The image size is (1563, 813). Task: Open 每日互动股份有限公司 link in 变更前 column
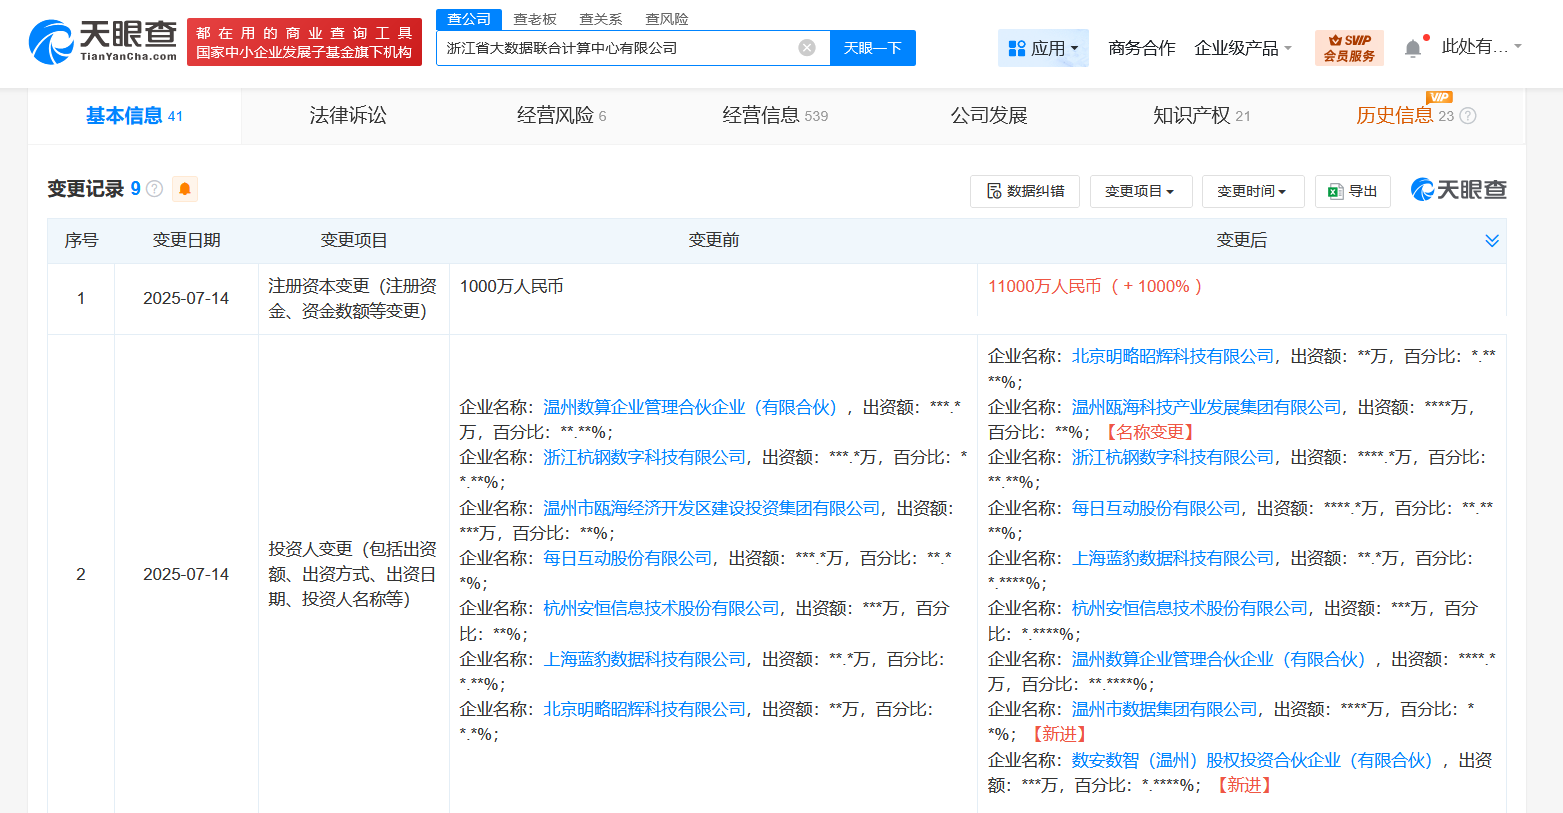click(627, 558)
